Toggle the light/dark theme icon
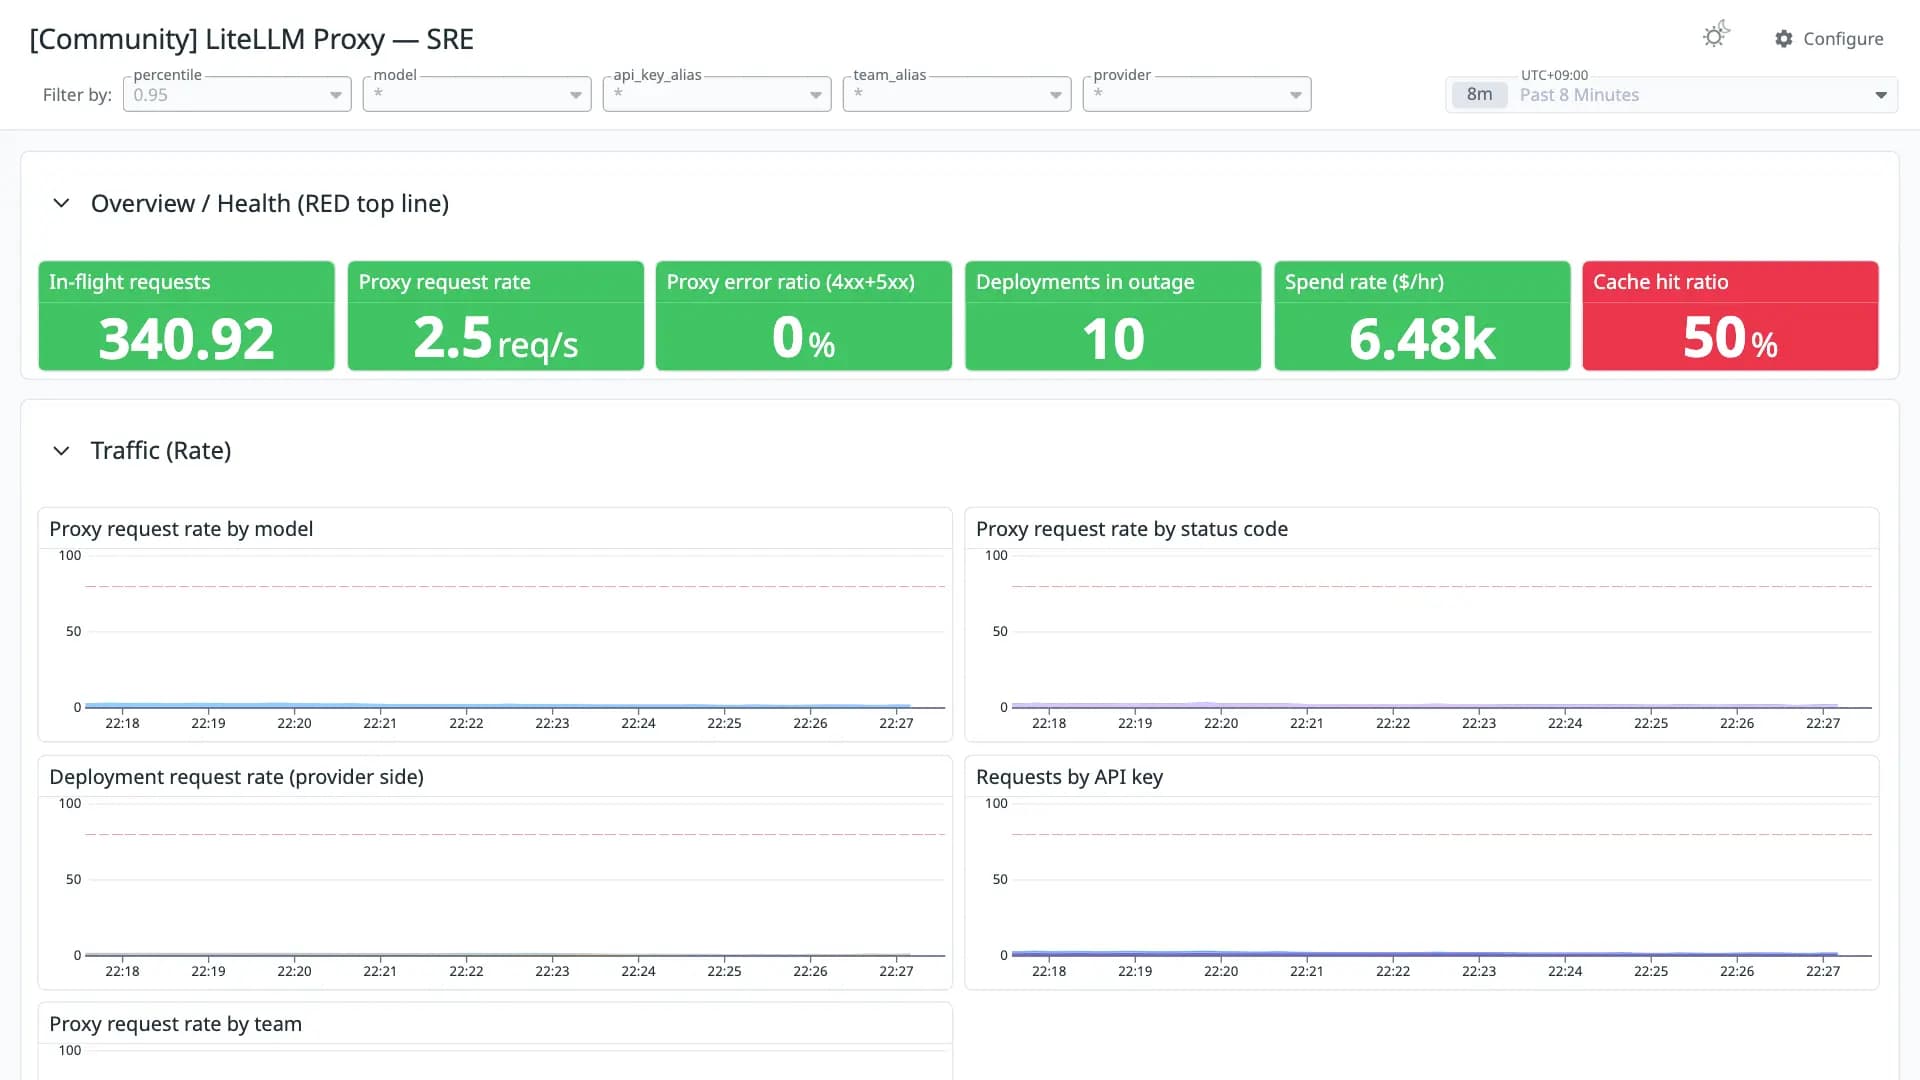The height and width of the screenshot is (1080, 1920). [x=1716, y=36]
